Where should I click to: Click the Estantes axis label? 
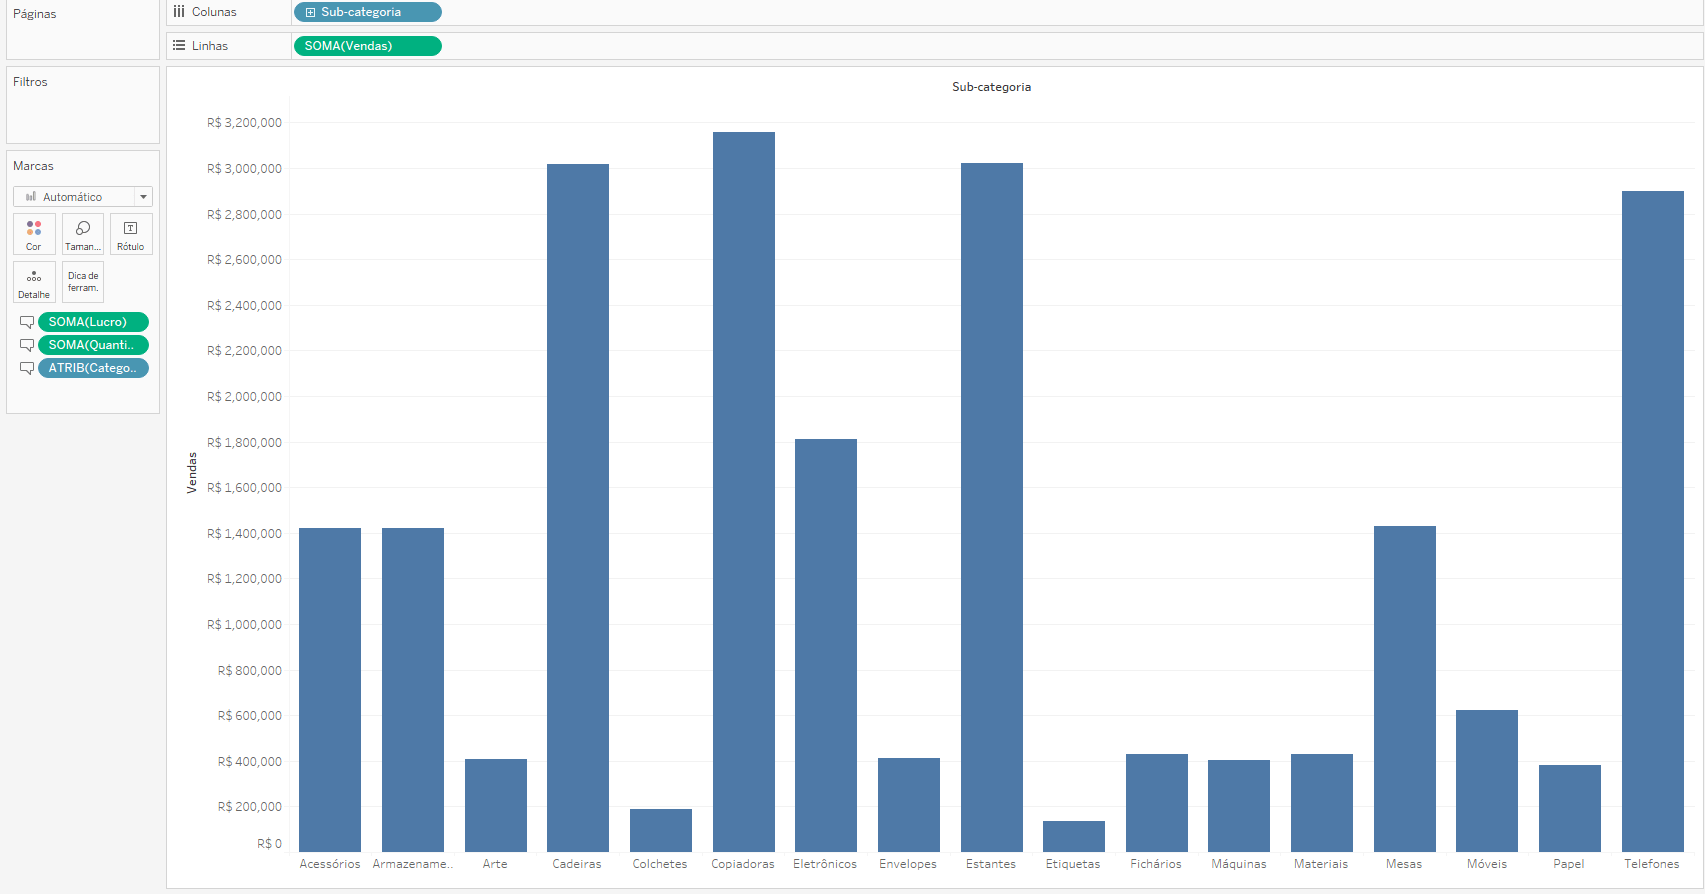click(991, 864)
